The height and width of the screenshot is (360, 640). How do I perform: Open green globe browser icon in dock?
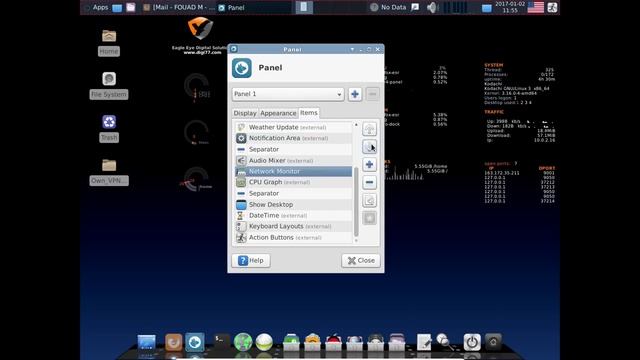(x=243, y=342)
